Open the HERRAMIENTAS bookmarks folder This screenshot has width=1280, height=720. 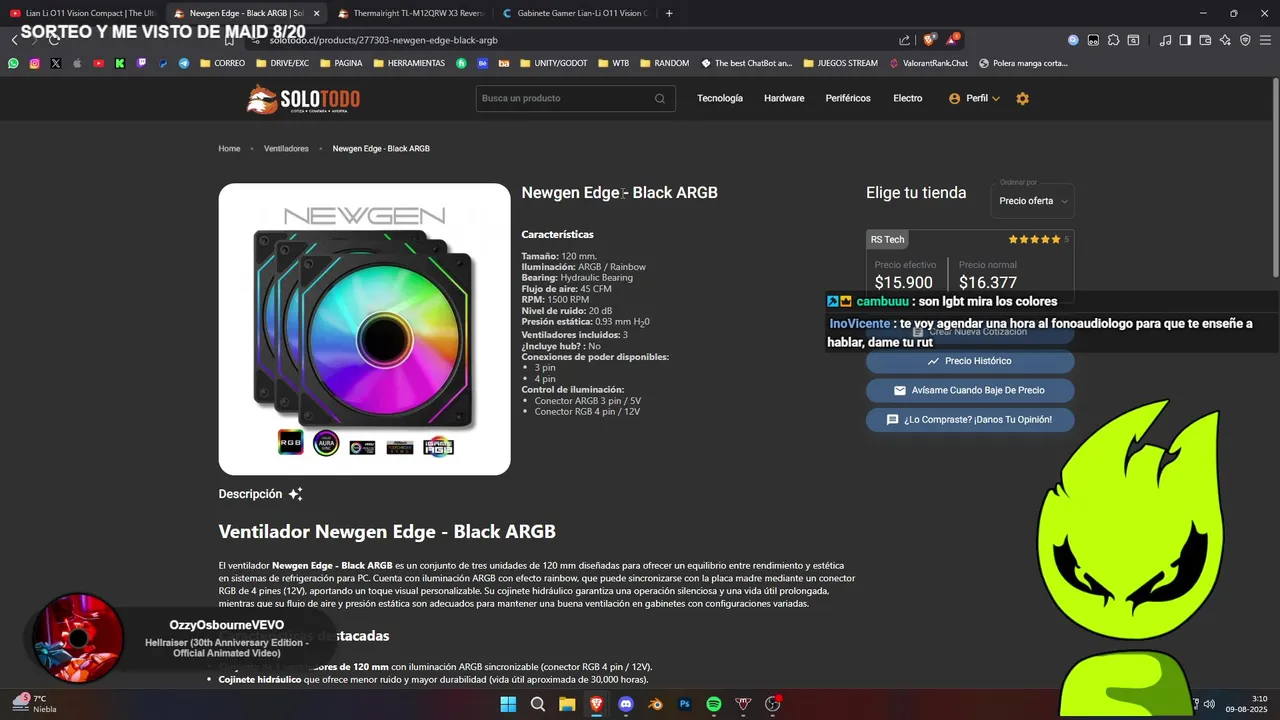[409, 63]
